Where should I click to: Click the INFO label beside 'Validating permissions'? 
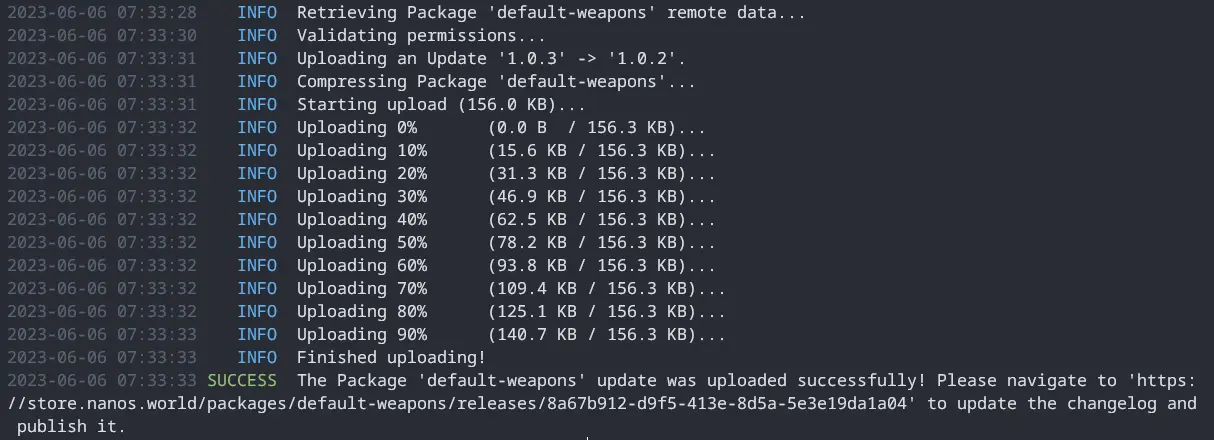click(257, 36)
